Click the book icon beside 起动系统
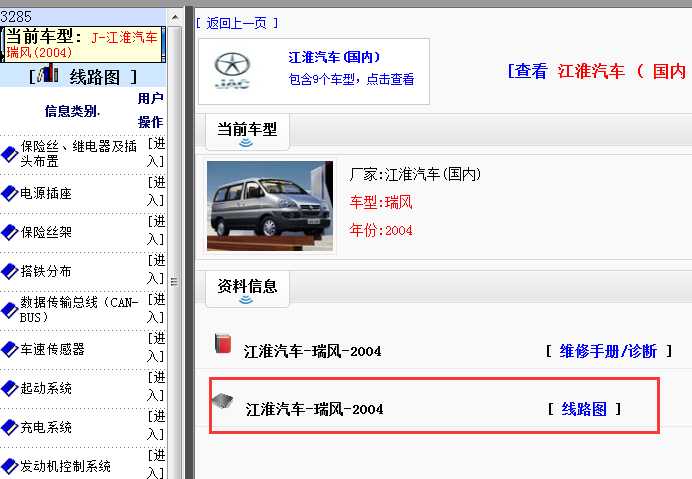Image resolution: width=692 pixels, height=479 pixels. pos(9,388)
